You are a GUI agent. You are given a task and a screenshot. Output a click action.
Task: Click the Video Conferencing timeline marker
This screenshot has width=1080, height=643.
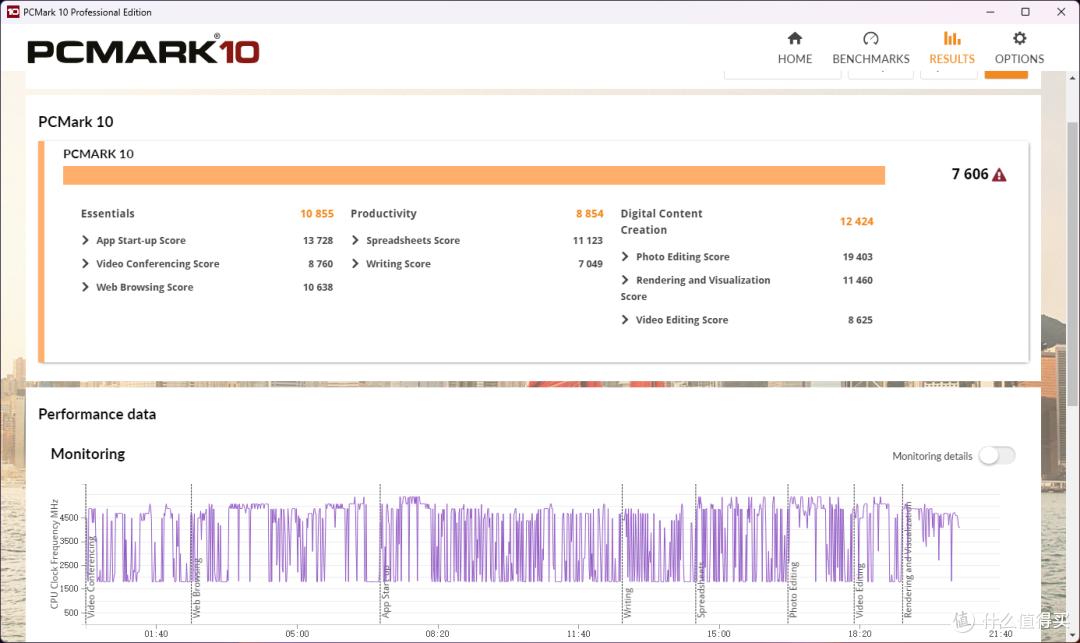coord(90,578)
